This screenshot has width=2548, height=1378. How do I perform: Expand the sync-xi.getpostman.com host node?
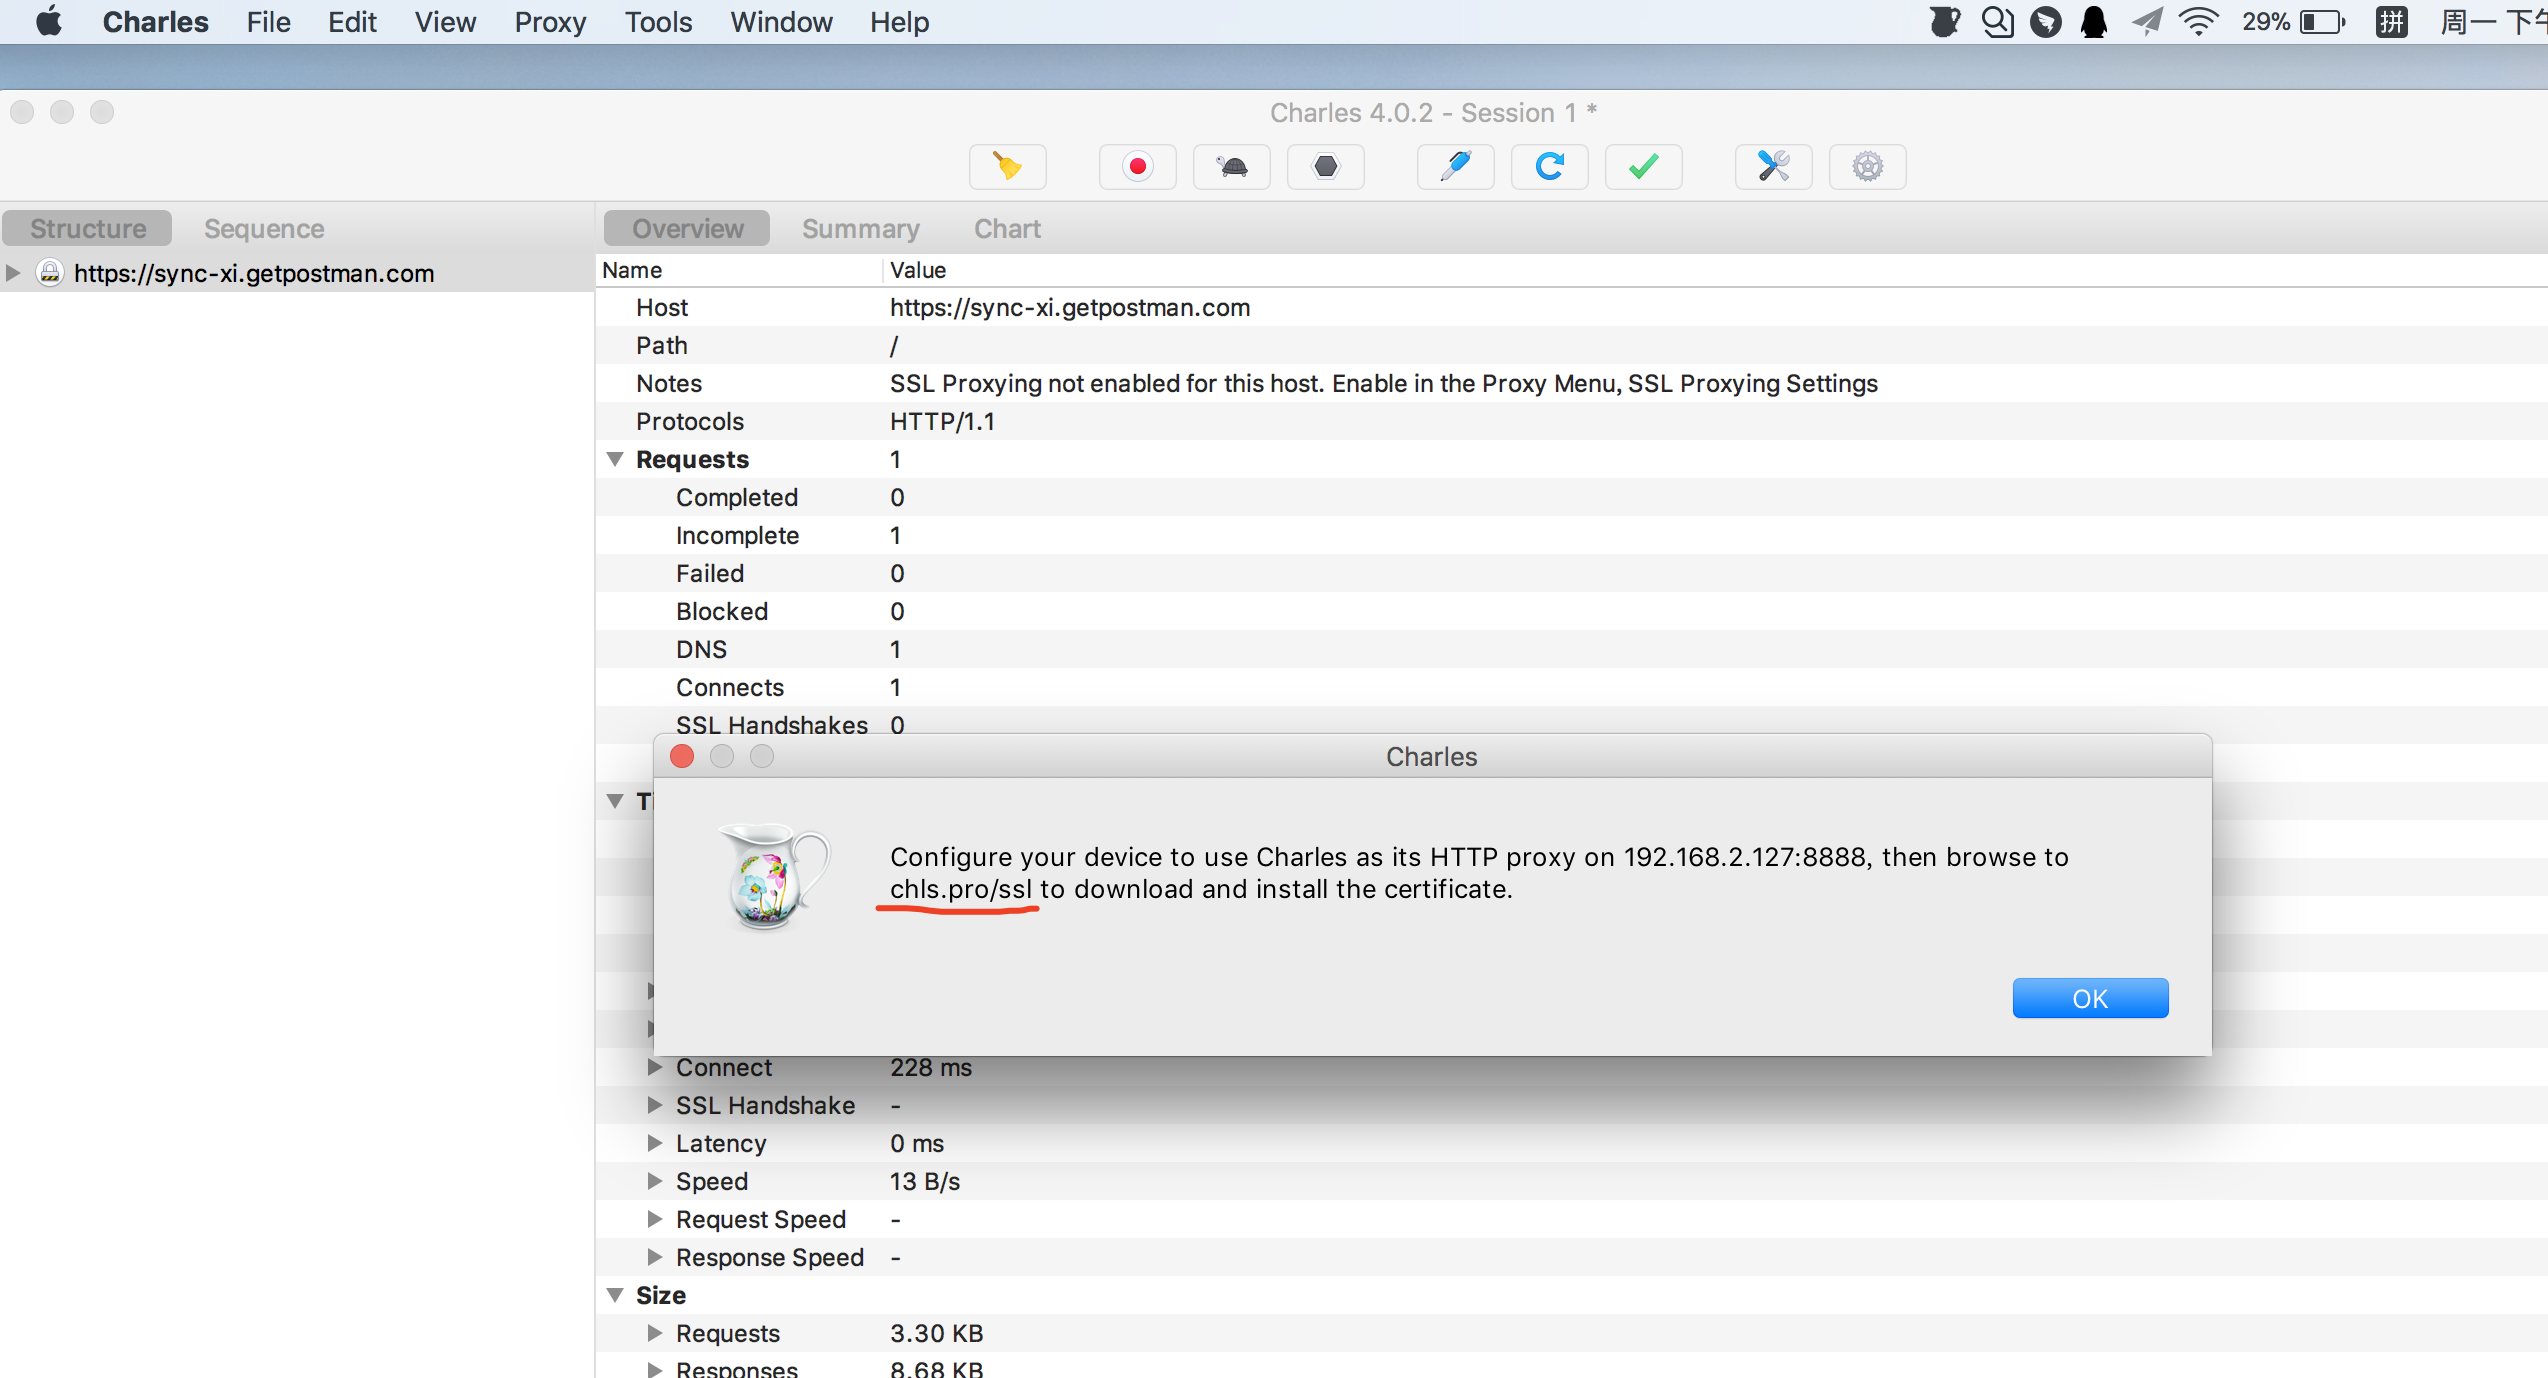[13, 273]
